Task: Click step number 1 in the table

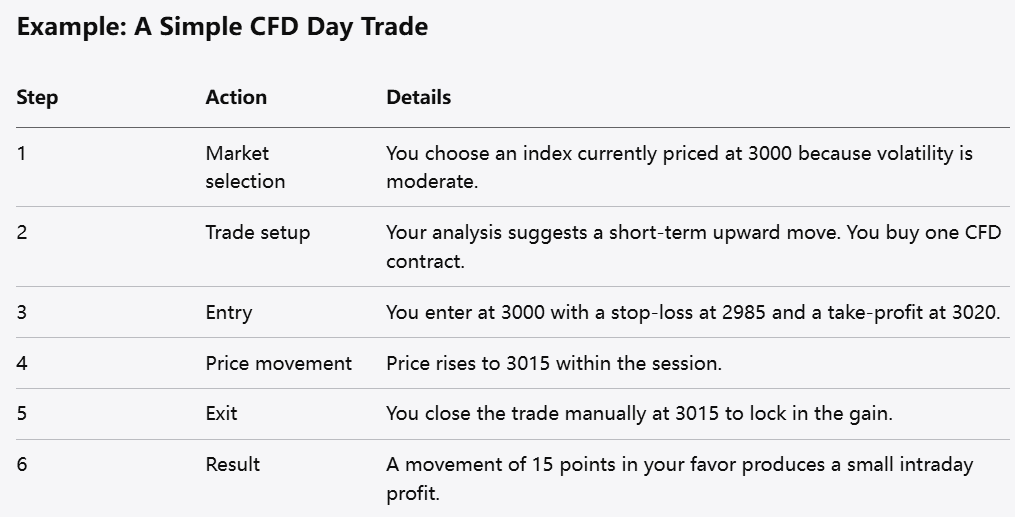Action: 21,153
